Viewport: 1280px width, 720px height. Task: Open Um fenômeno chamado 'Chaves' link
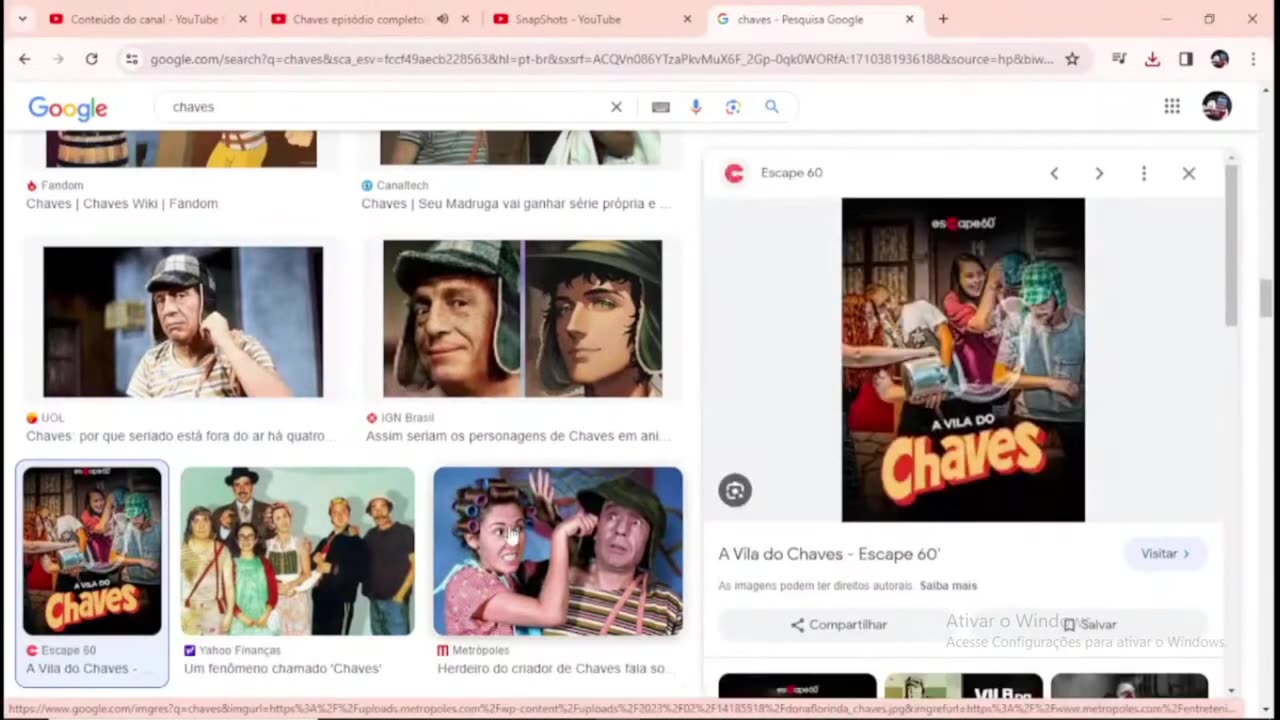click(283, 668)
